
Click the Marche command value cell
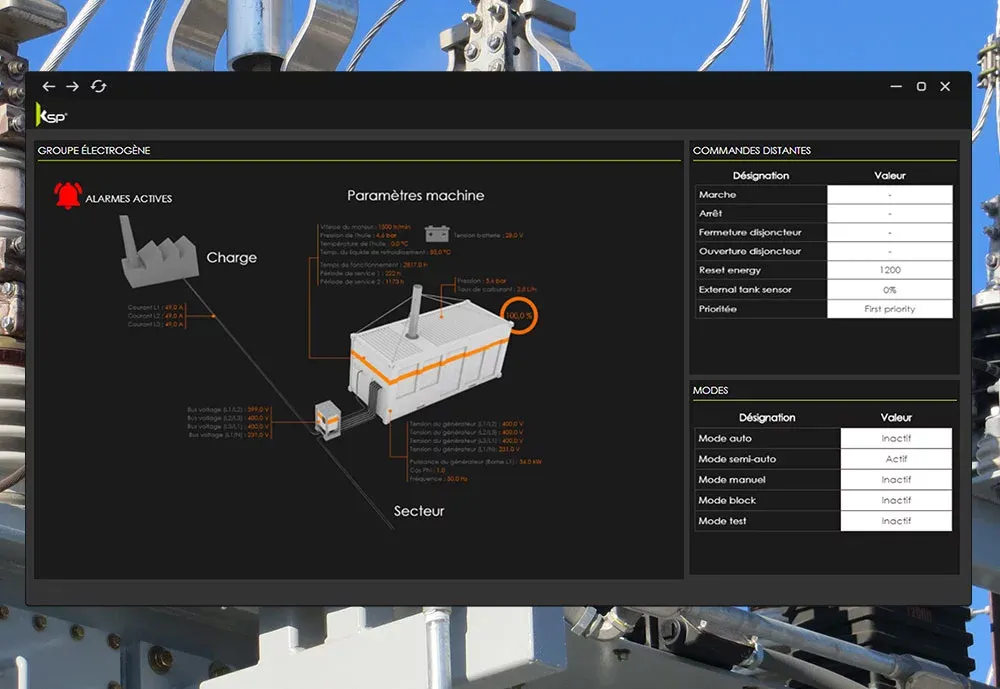889,195
